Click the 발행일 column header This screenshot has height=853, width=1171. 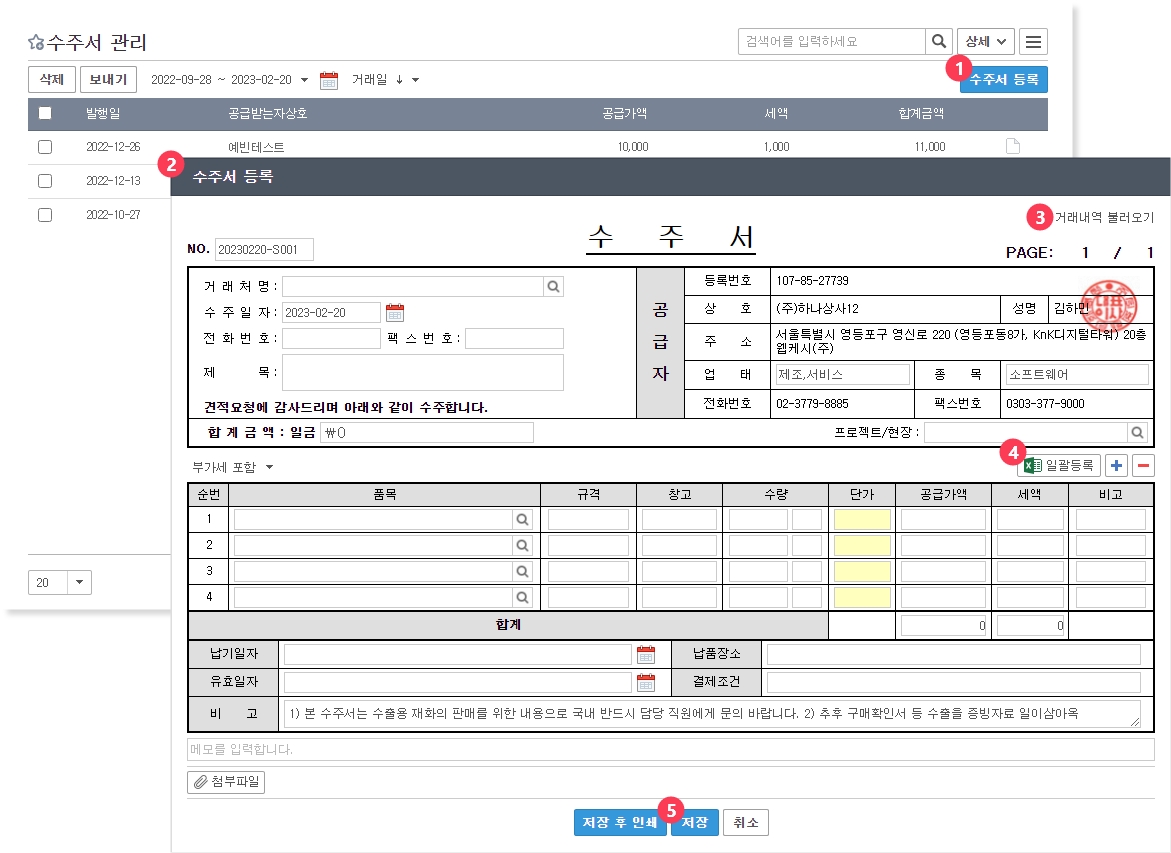(102, 114)
